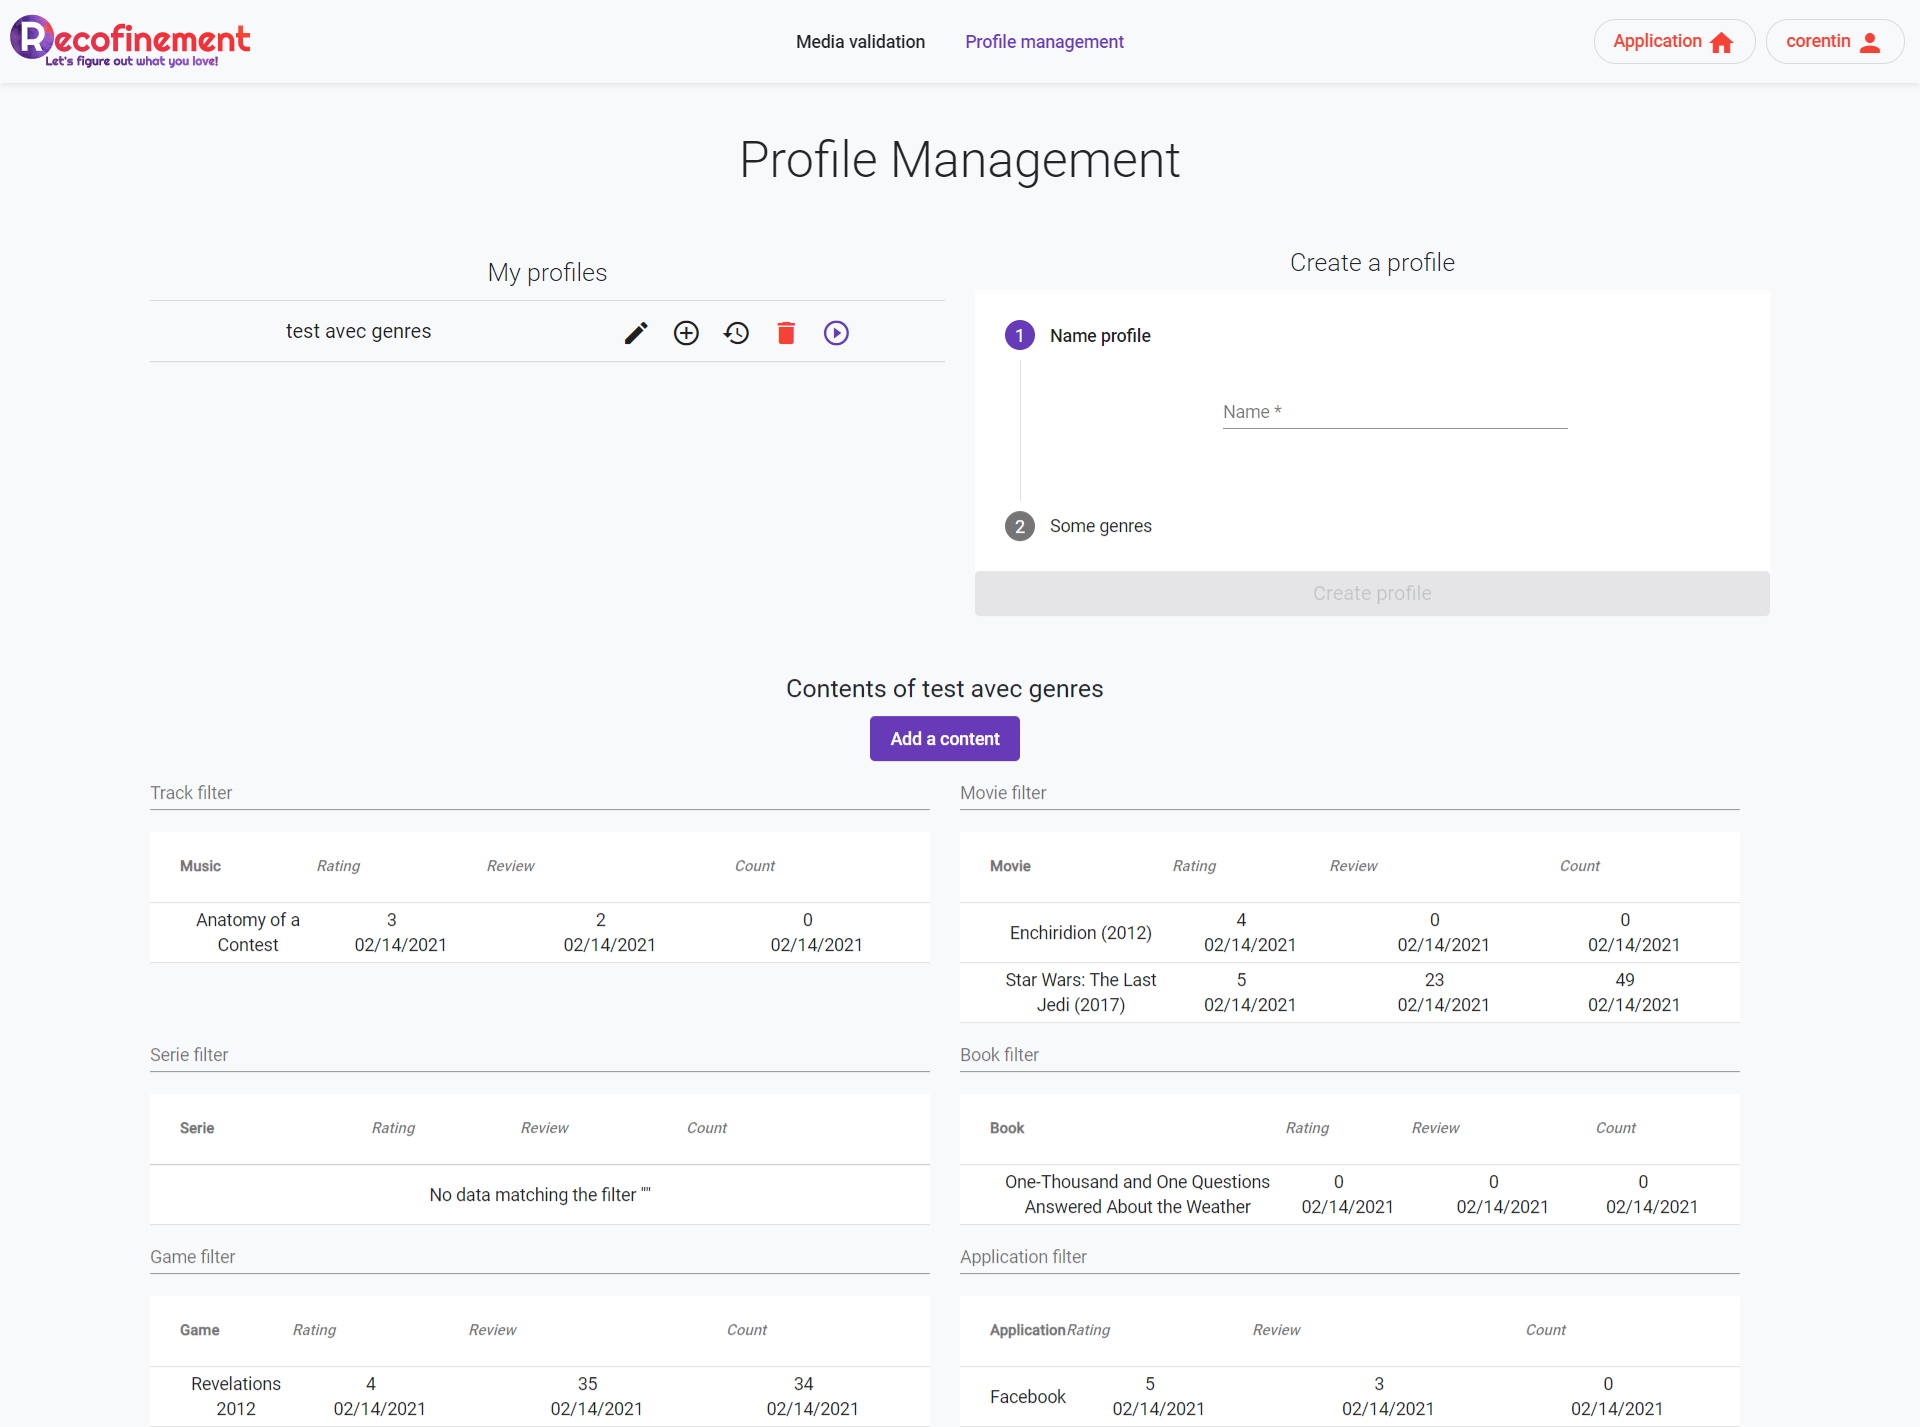Screen dimensions: 1920x1427
Task: Click the Serie filter input
Action: coord(539,1055)
